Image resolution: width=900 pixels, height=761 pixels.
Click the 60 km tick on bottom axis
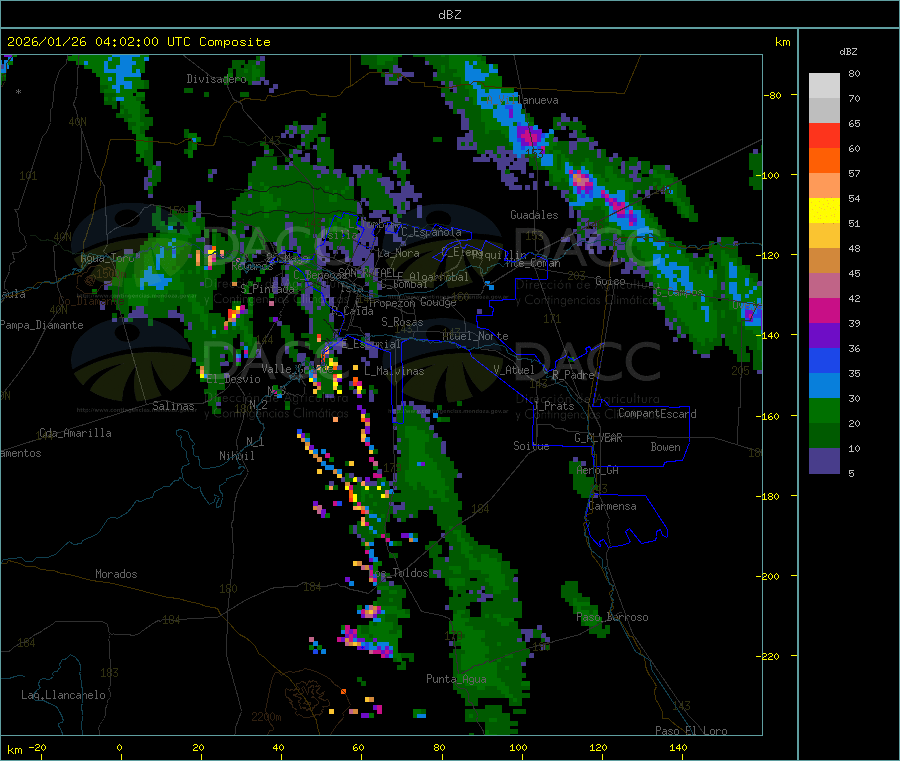[x=358, y=747]
